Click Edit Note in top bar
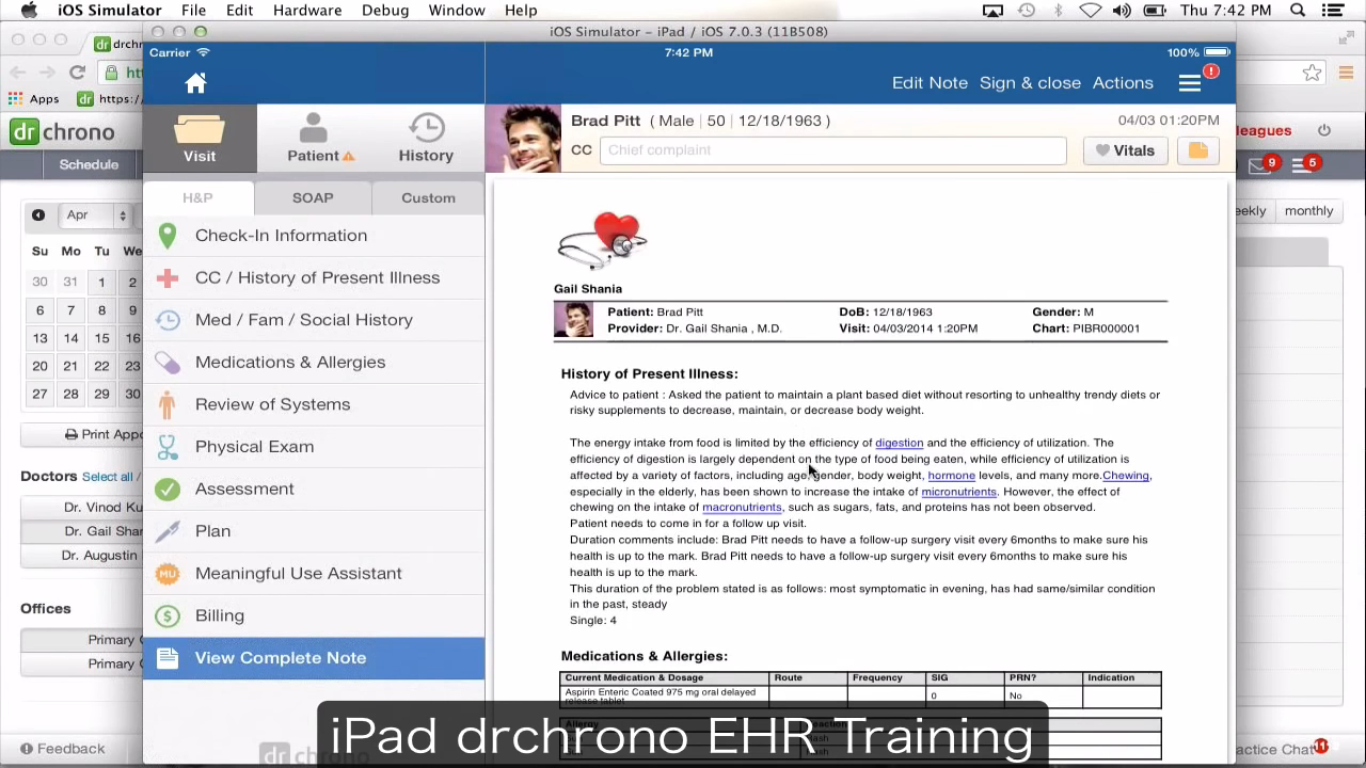1366x768 pixels. [930, 83]
